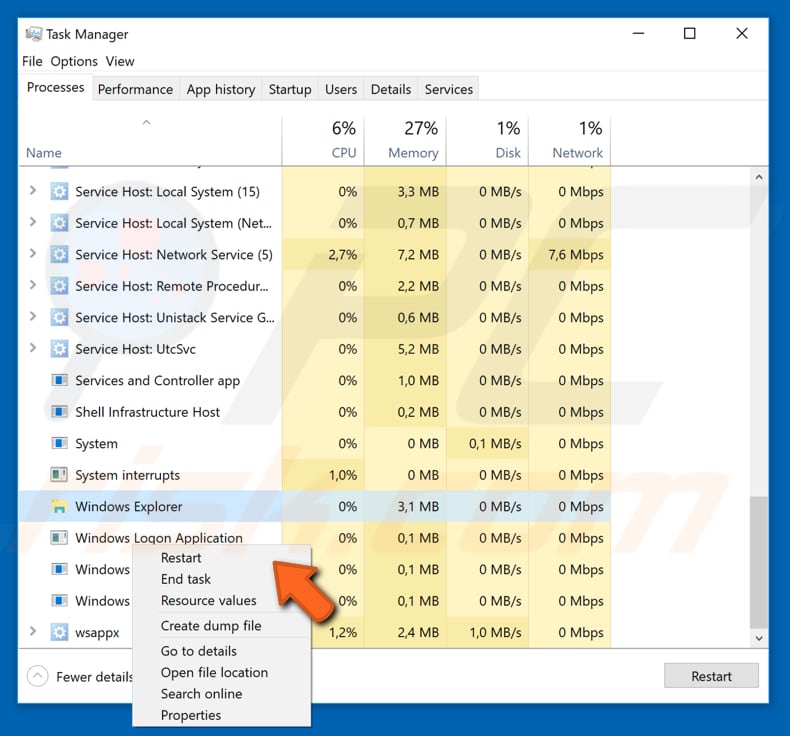Click the scrollbar down arrow

[759, 638]
